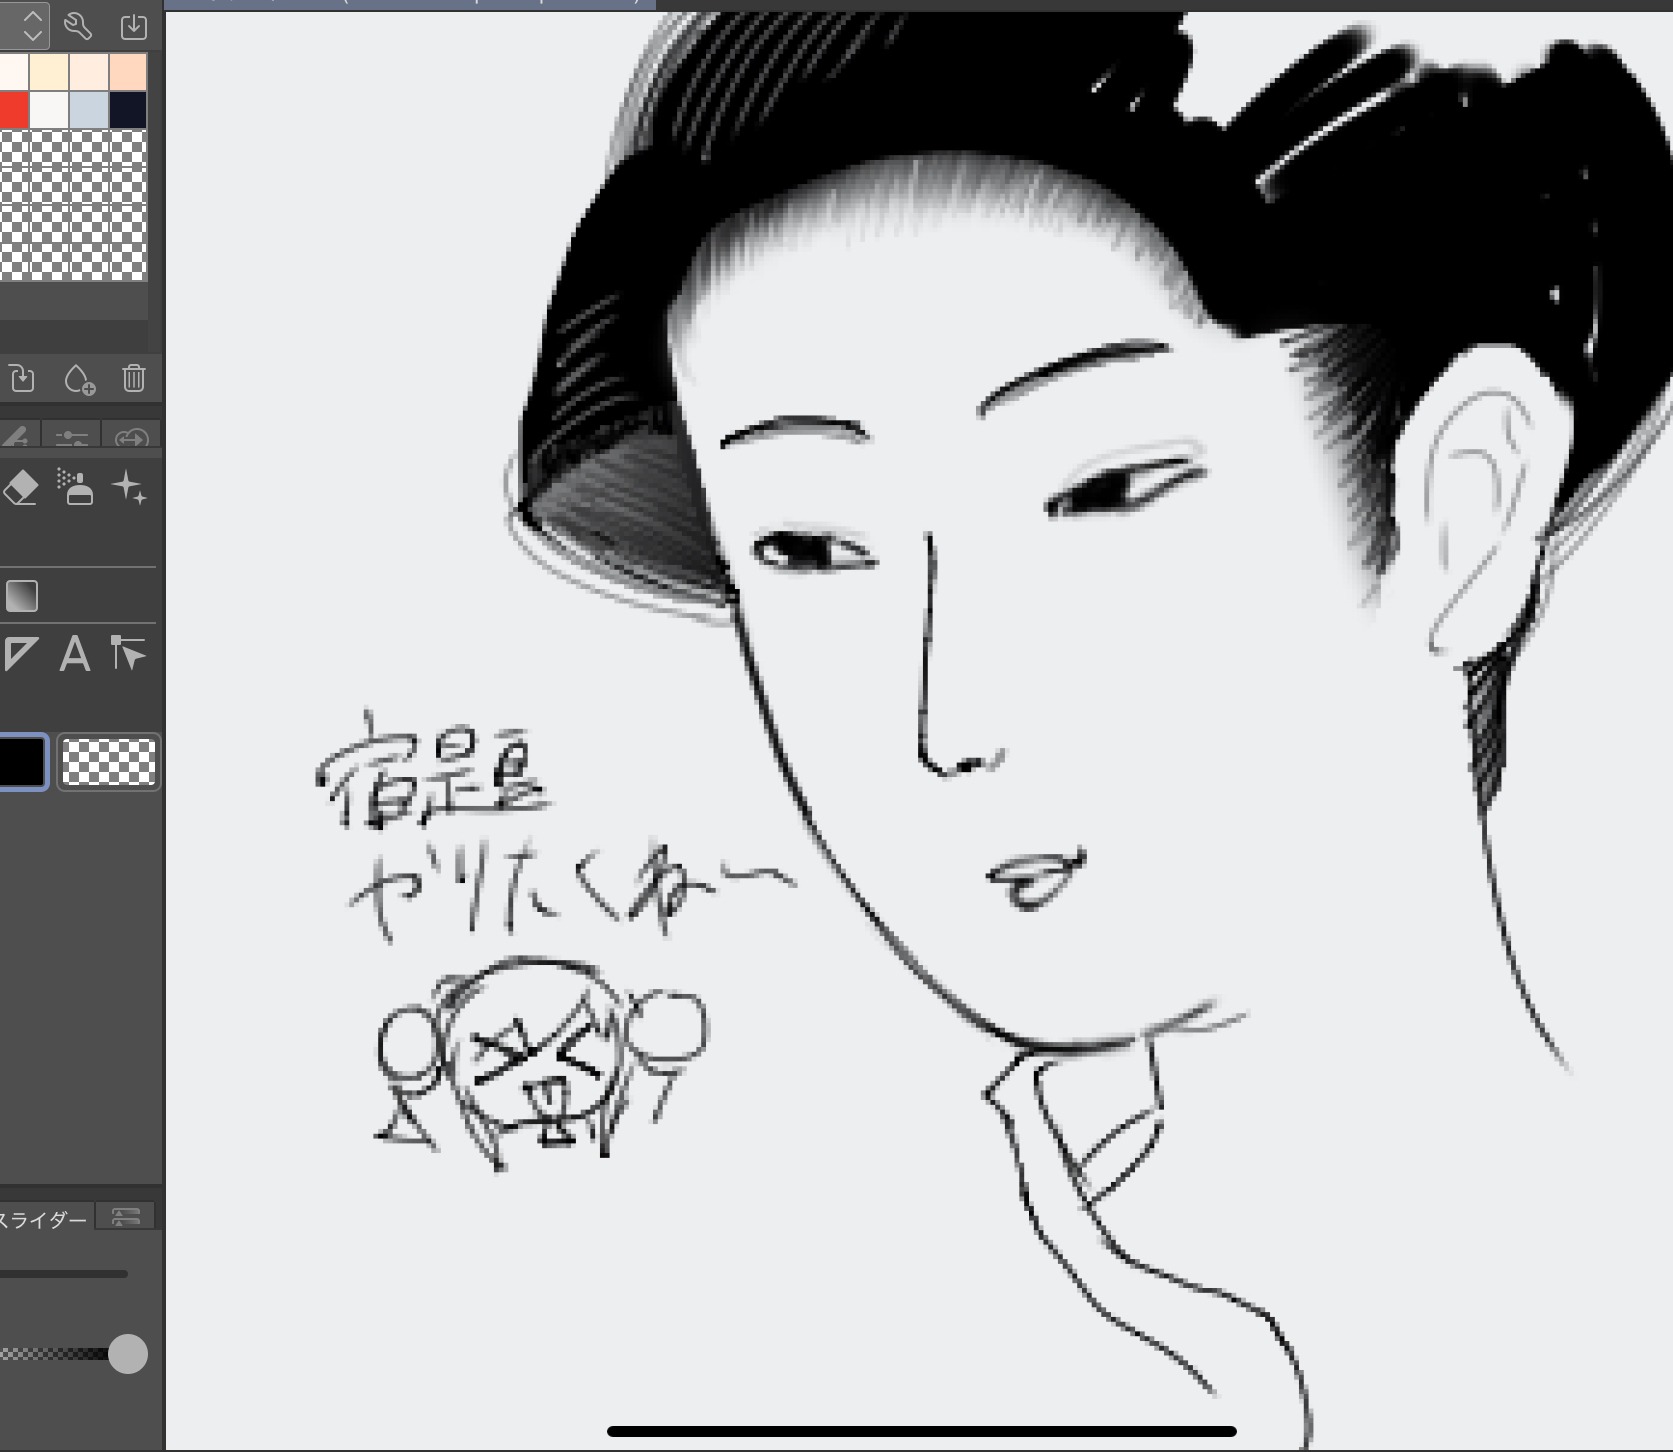Image resolution: width=1673 pixels, height=1452 pixels.
Task: Select the Operation object-select tool
Action: (x=128, y=654)
